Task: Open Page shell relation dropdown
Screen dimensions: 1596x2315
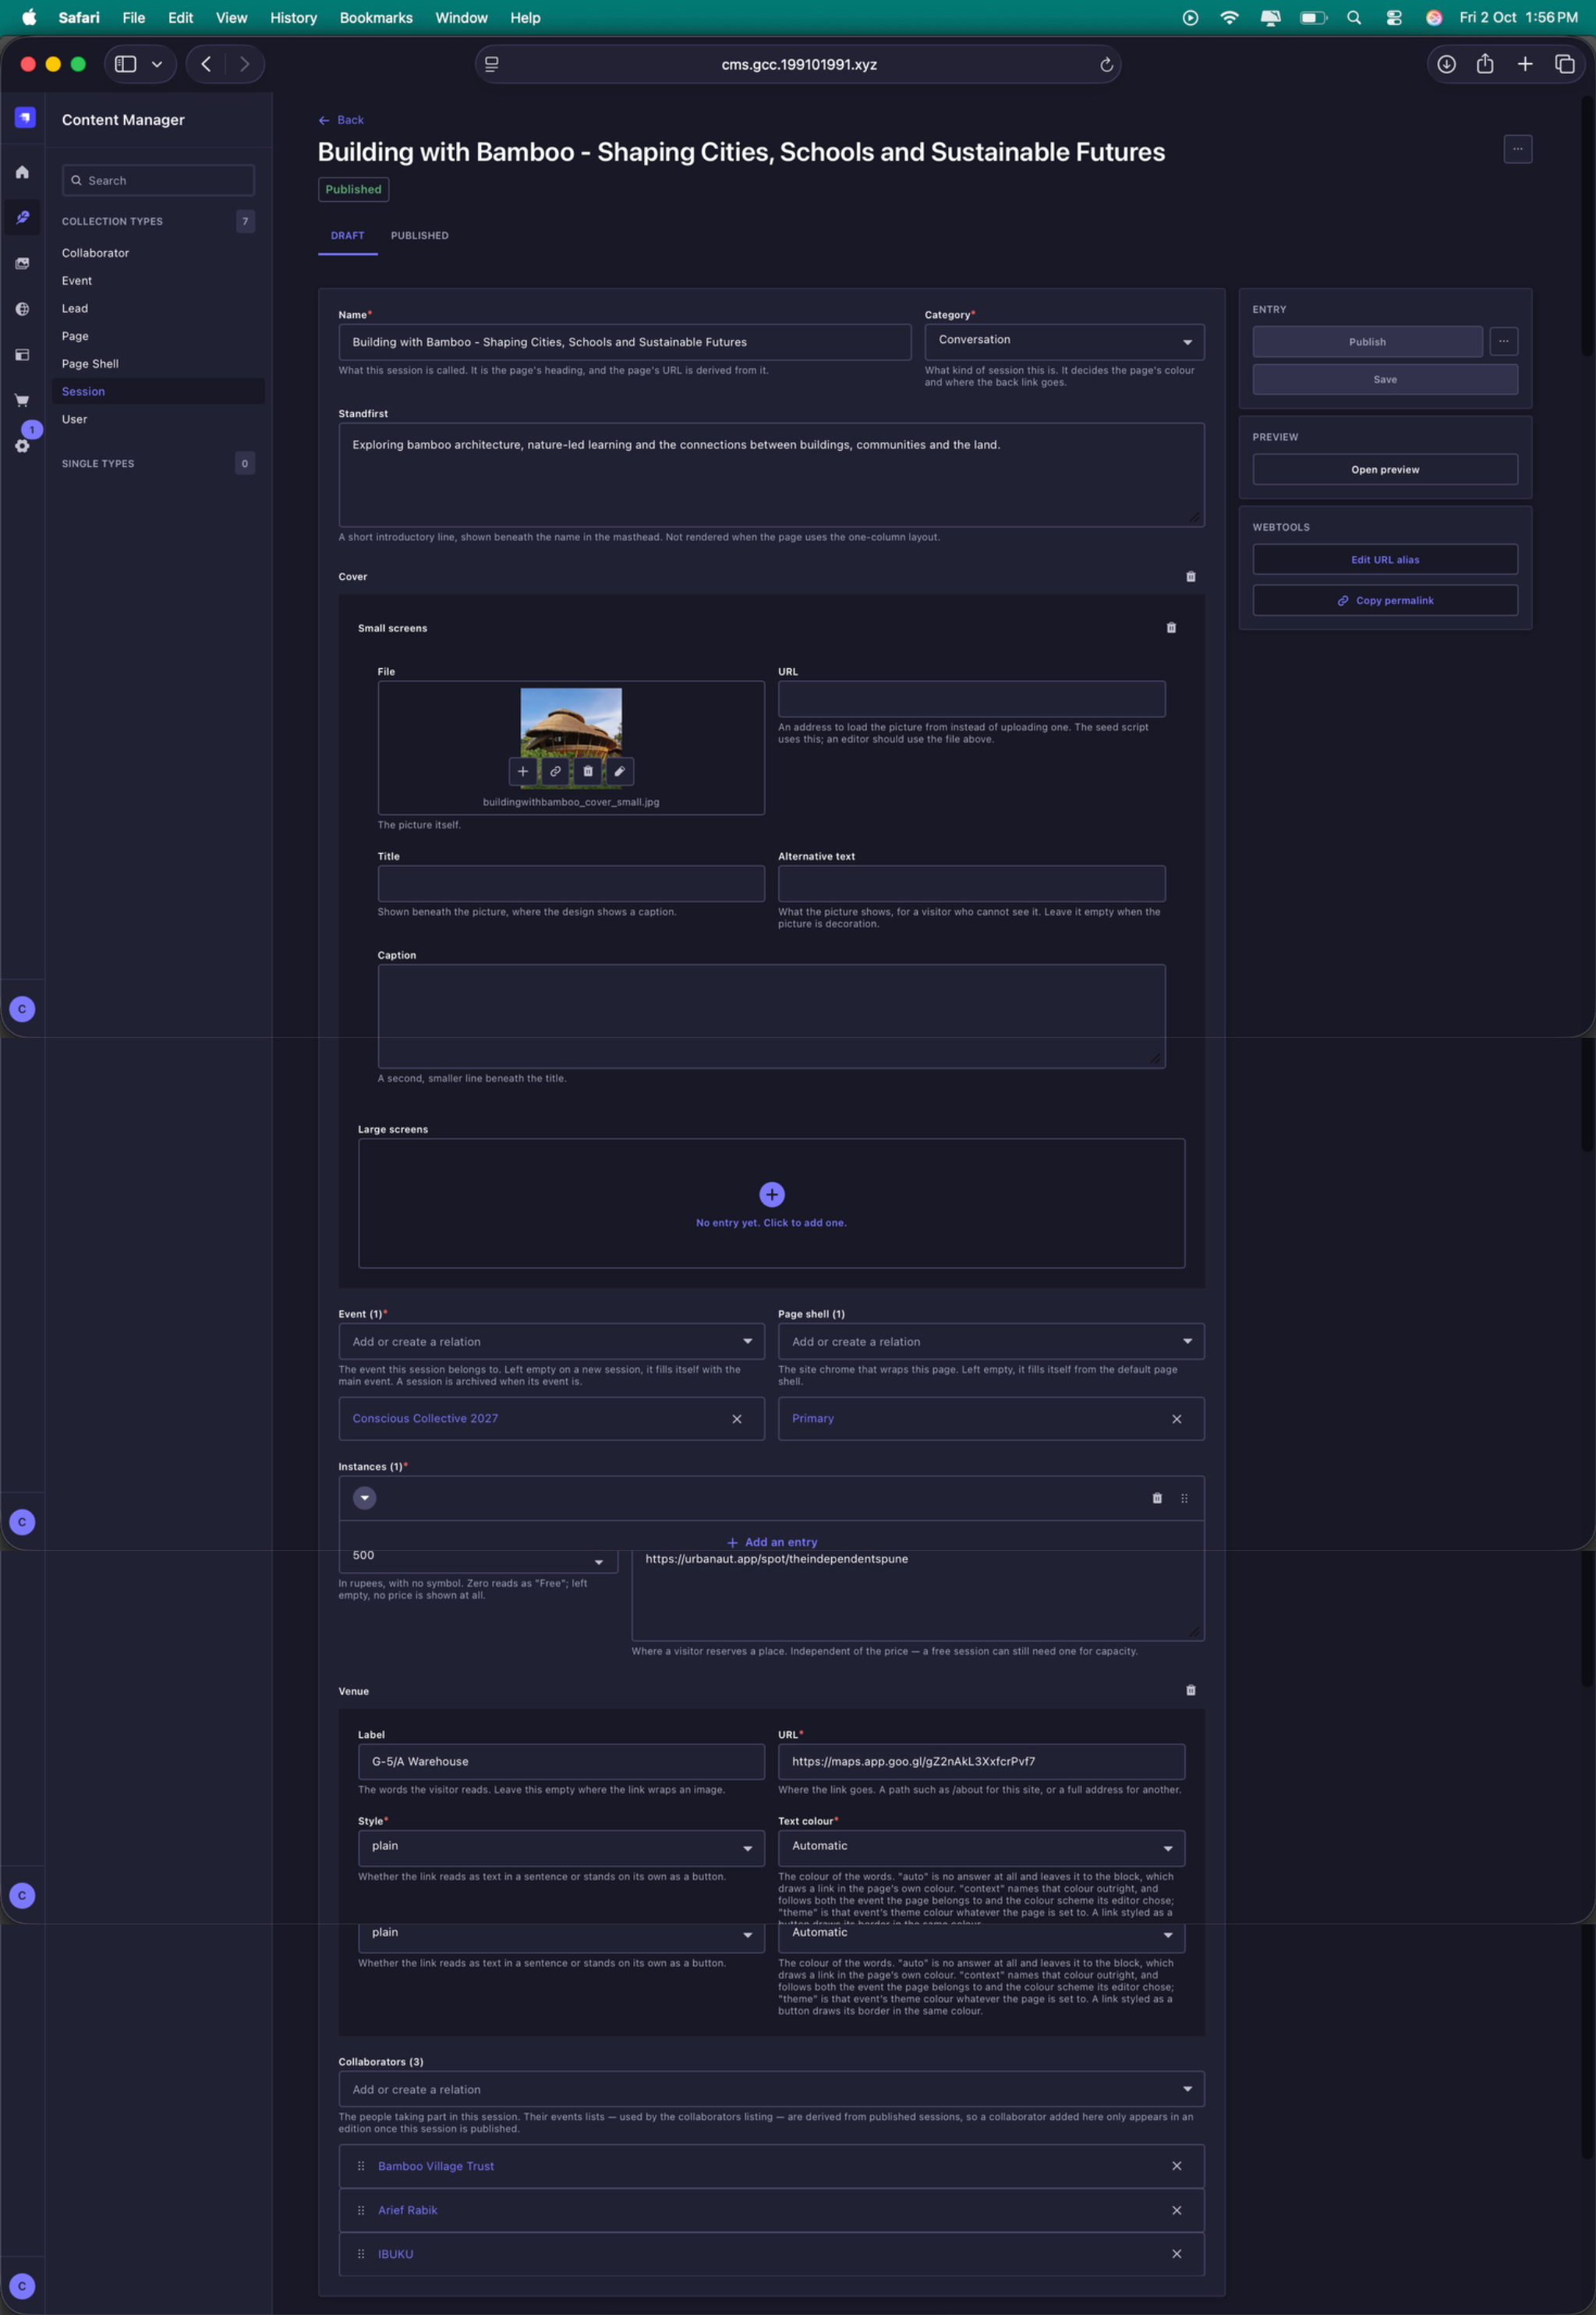Action: pyautogui.click(x=991, y=1342)
